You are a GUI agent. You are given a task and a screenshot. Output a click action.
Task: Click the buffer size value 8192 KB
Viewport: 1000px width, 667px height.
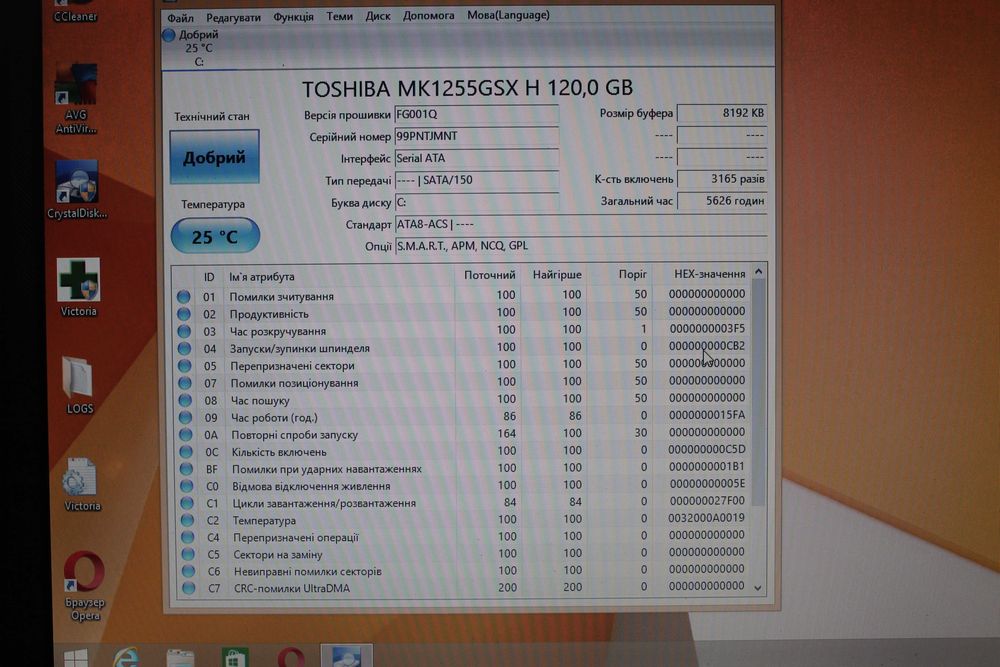tap(722, 113)
